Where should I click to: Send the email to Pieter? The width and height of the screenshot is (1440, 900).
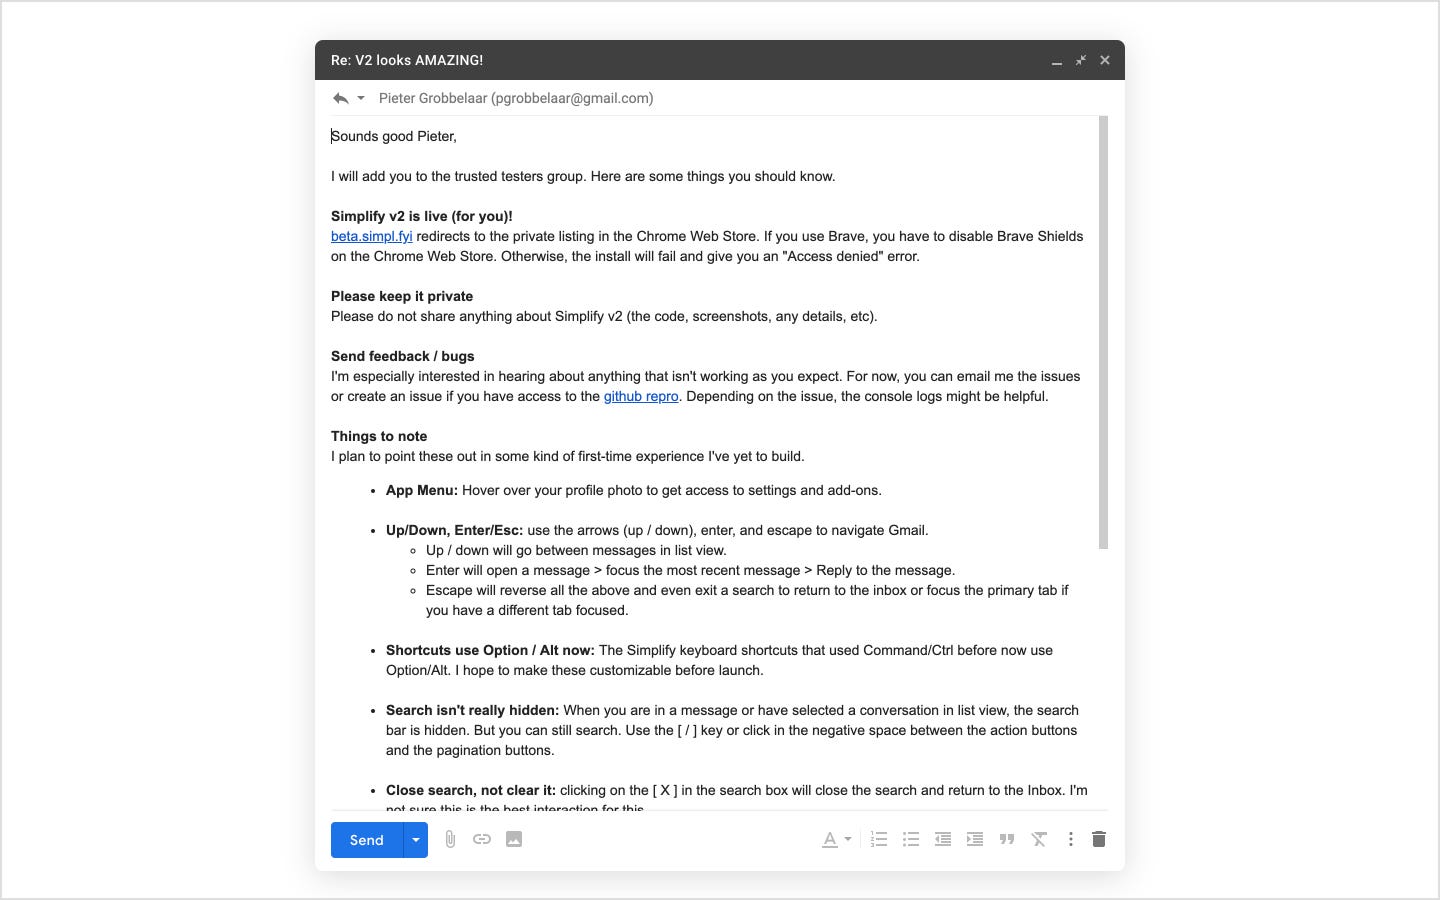click(365, 840)
